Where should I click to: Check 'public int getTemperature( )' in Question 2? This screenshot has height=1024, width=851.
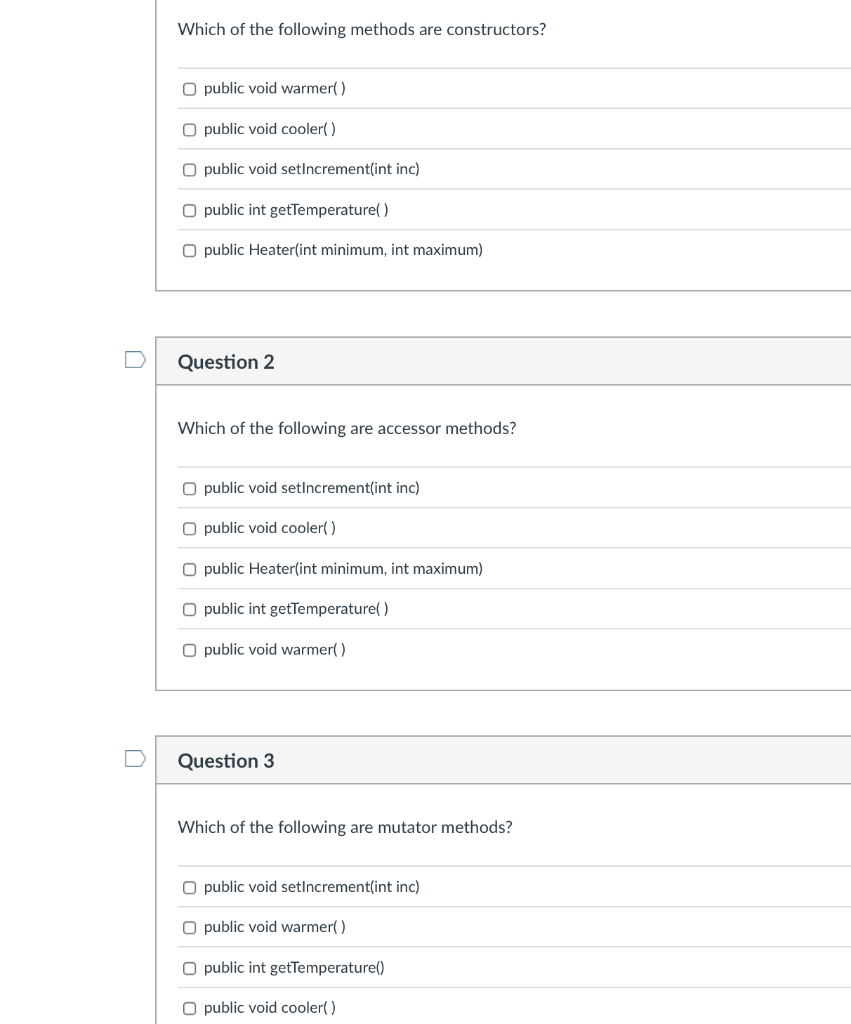(x=189, y=609)
